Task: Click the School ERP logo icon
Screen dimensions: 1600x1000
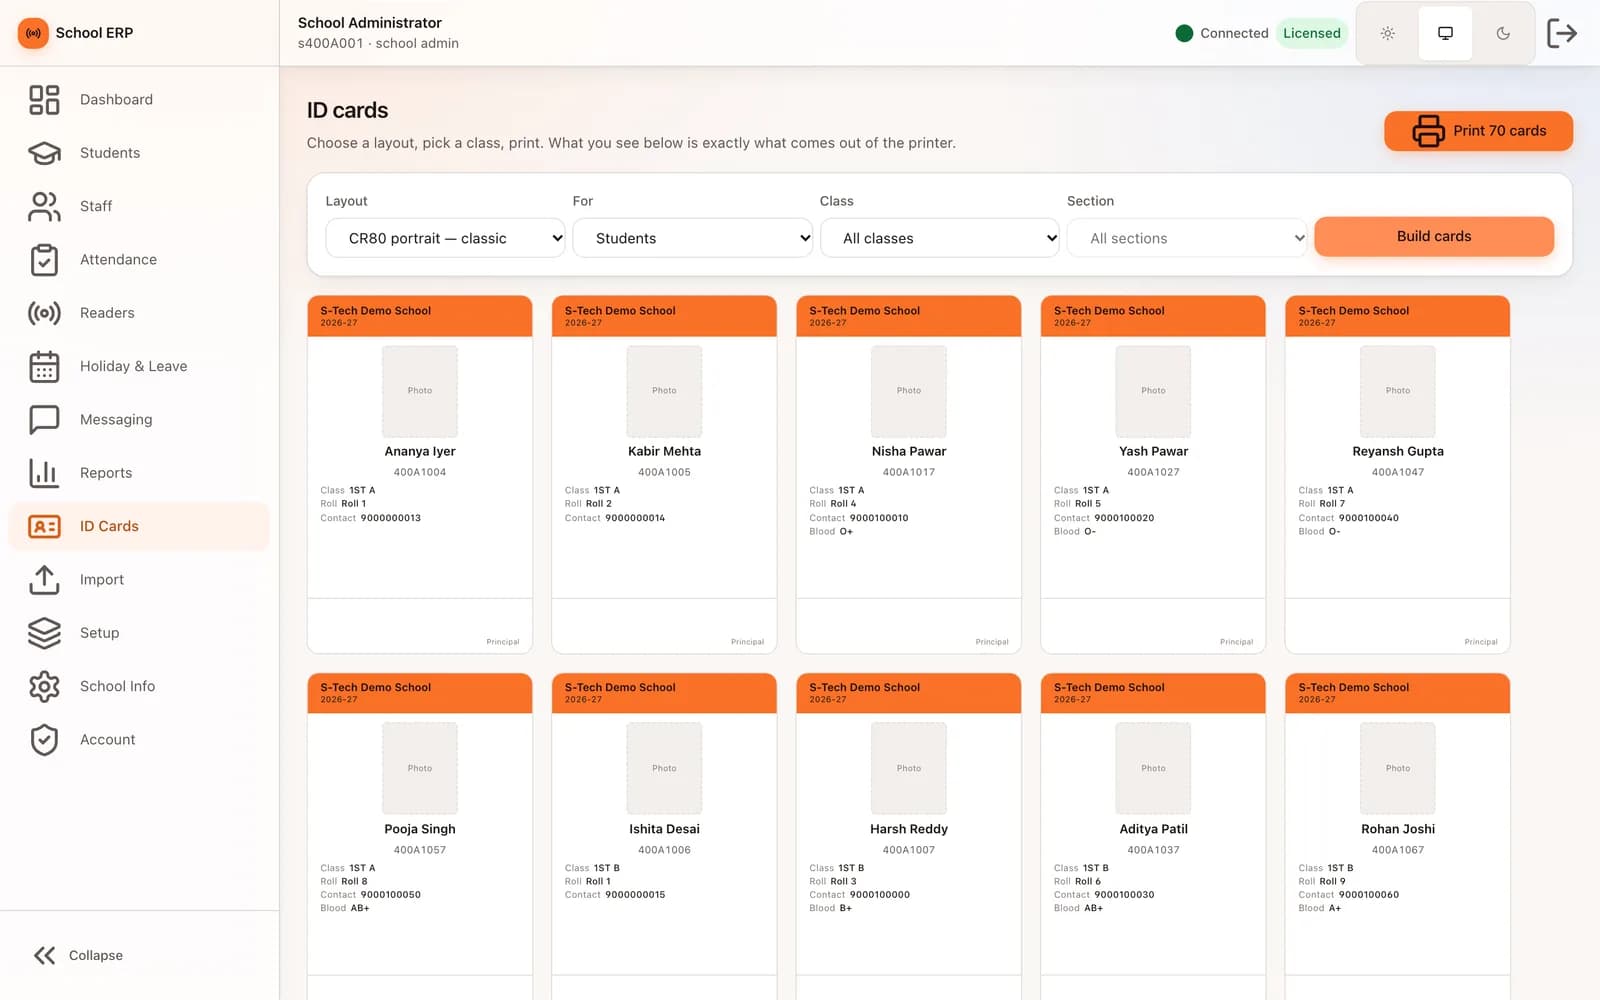Action: click(33, 33)
